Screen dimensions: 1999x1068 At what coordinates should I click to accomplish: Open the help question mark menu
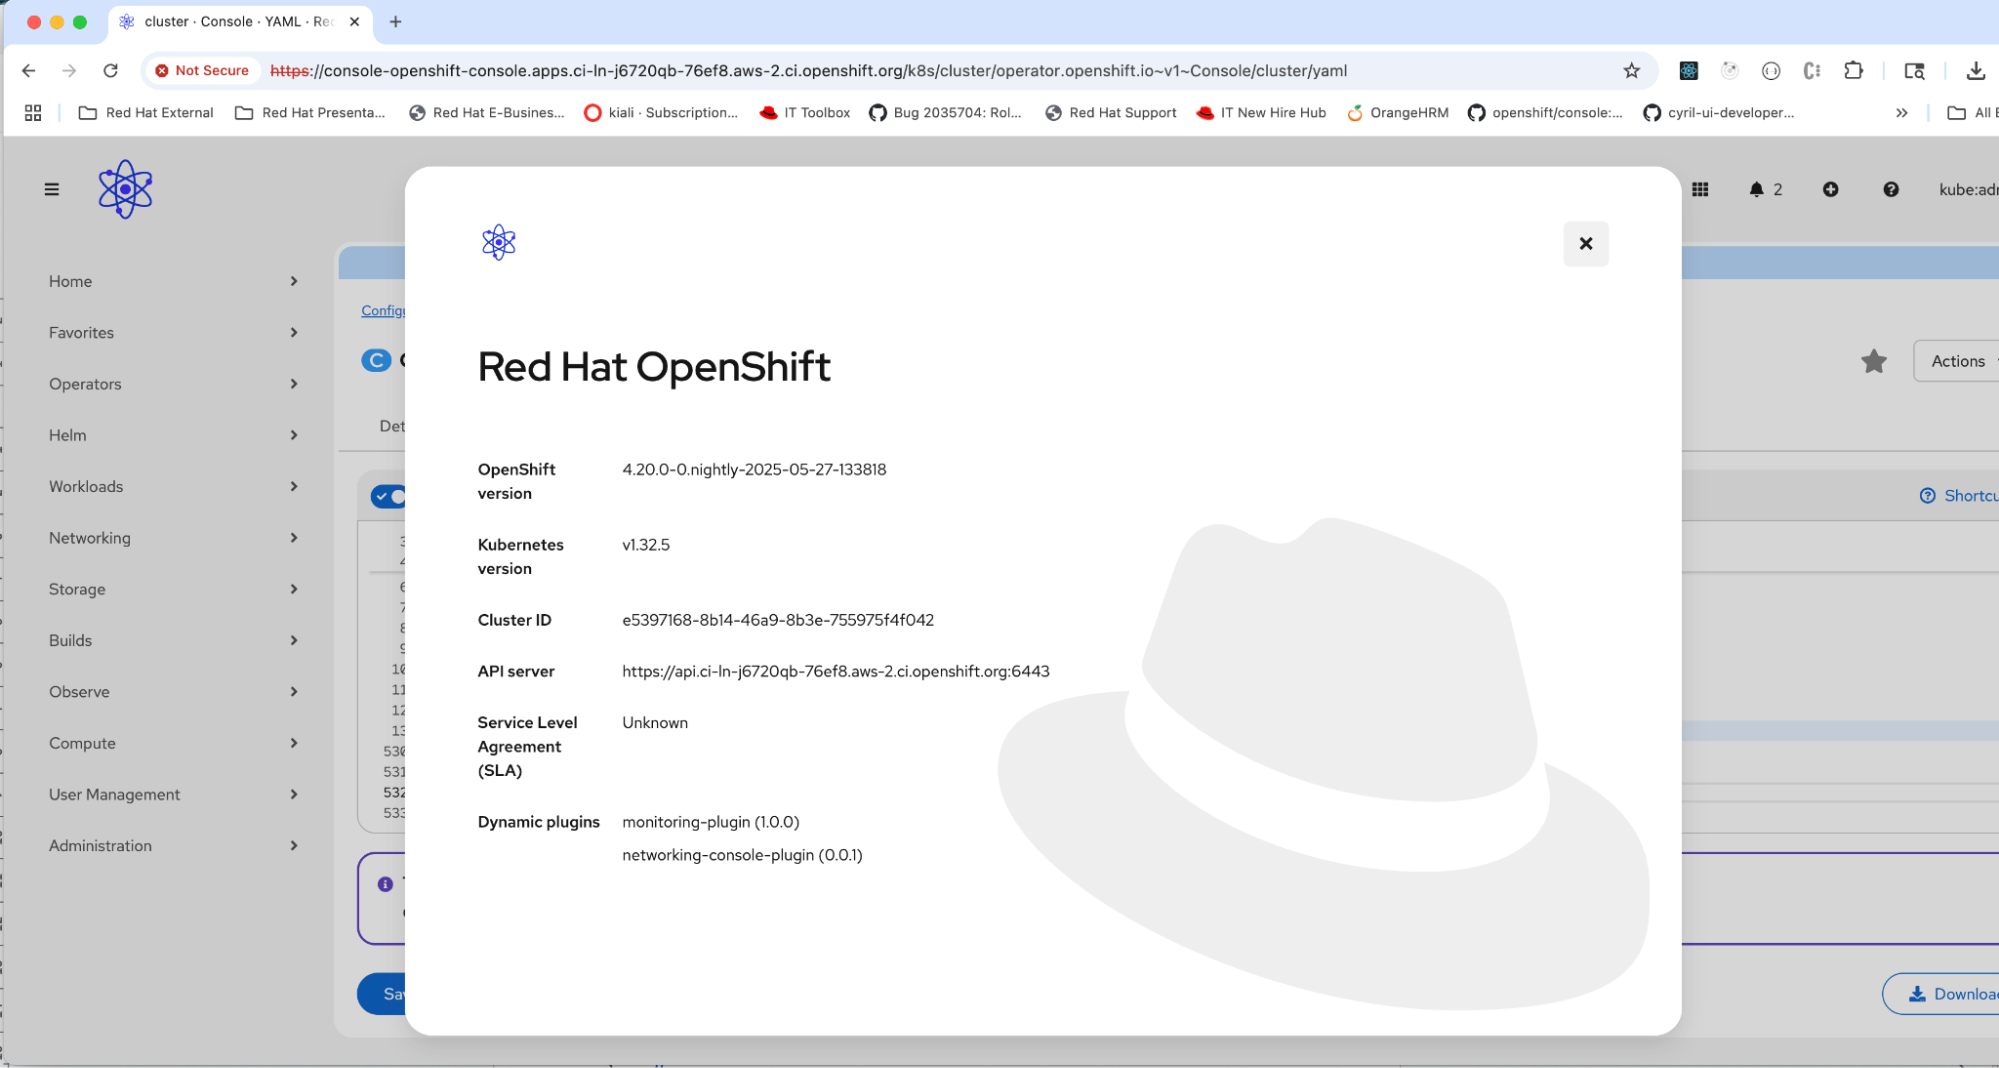pyautogui.click(x=1890, y=189)
